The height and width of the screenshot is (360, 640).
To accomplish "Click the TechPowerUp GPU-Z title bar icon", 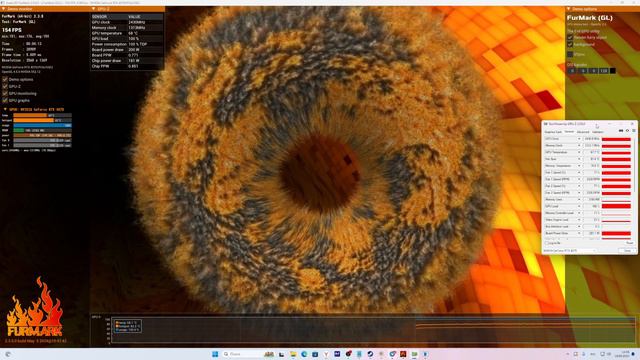I will click(x=546, y=124).
